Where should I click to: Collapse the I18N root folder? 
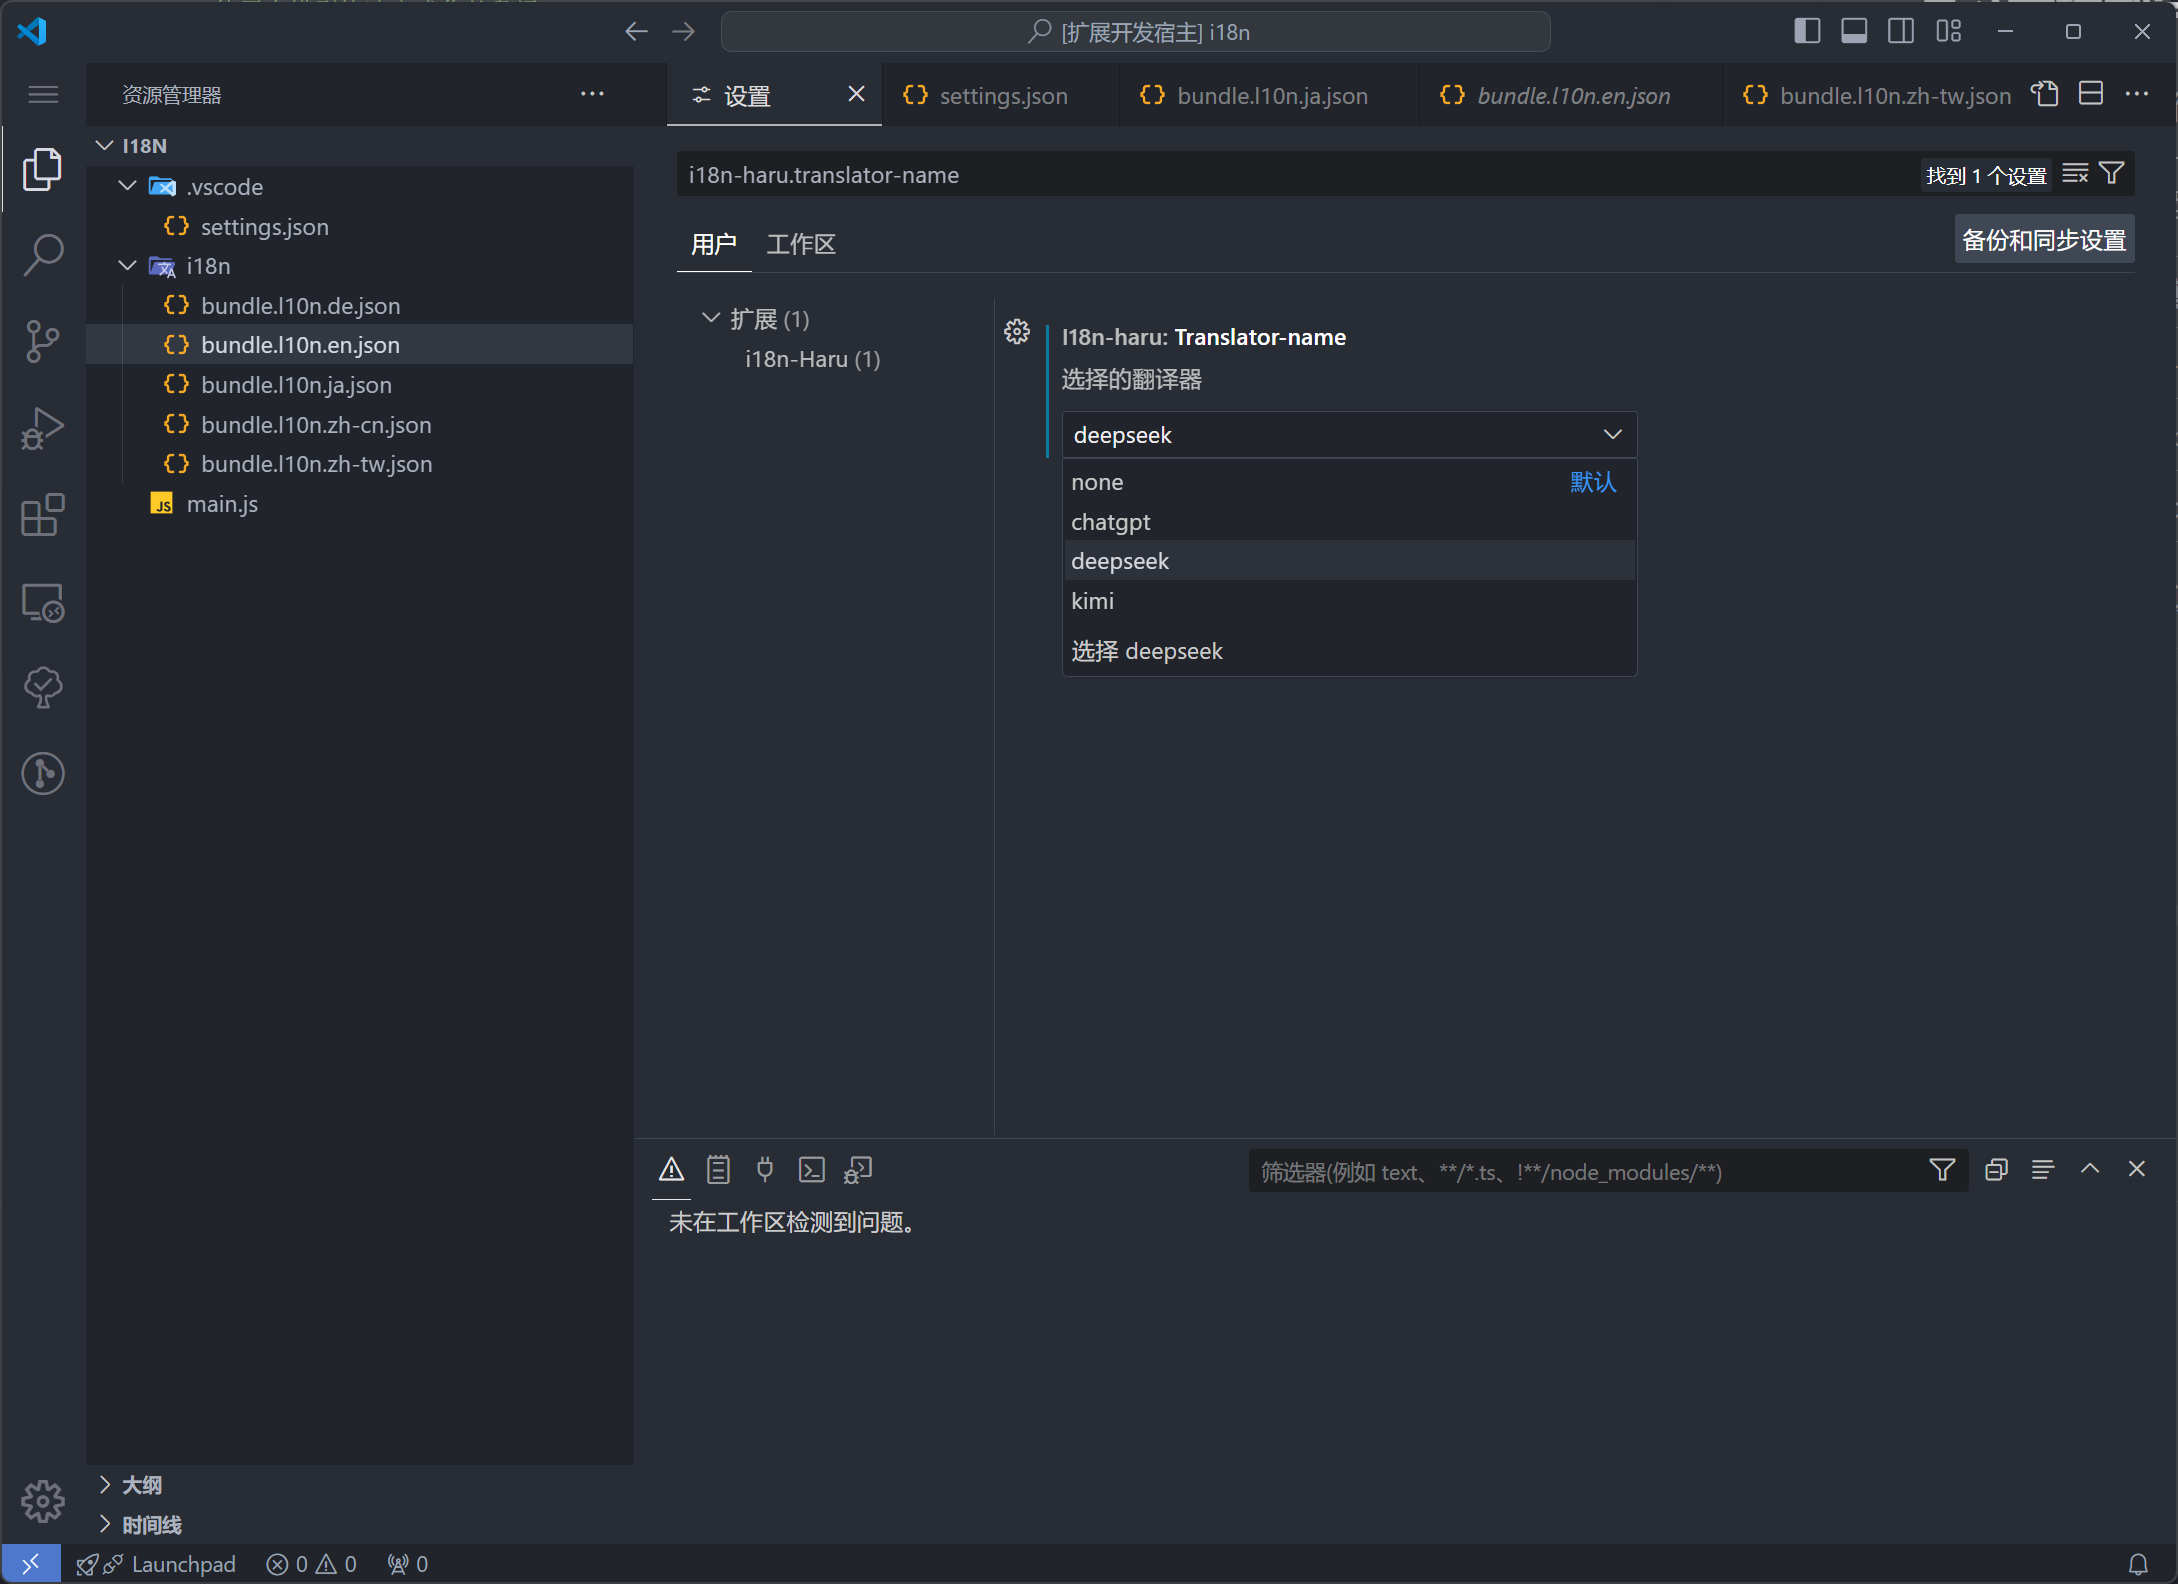click(104, 146)
